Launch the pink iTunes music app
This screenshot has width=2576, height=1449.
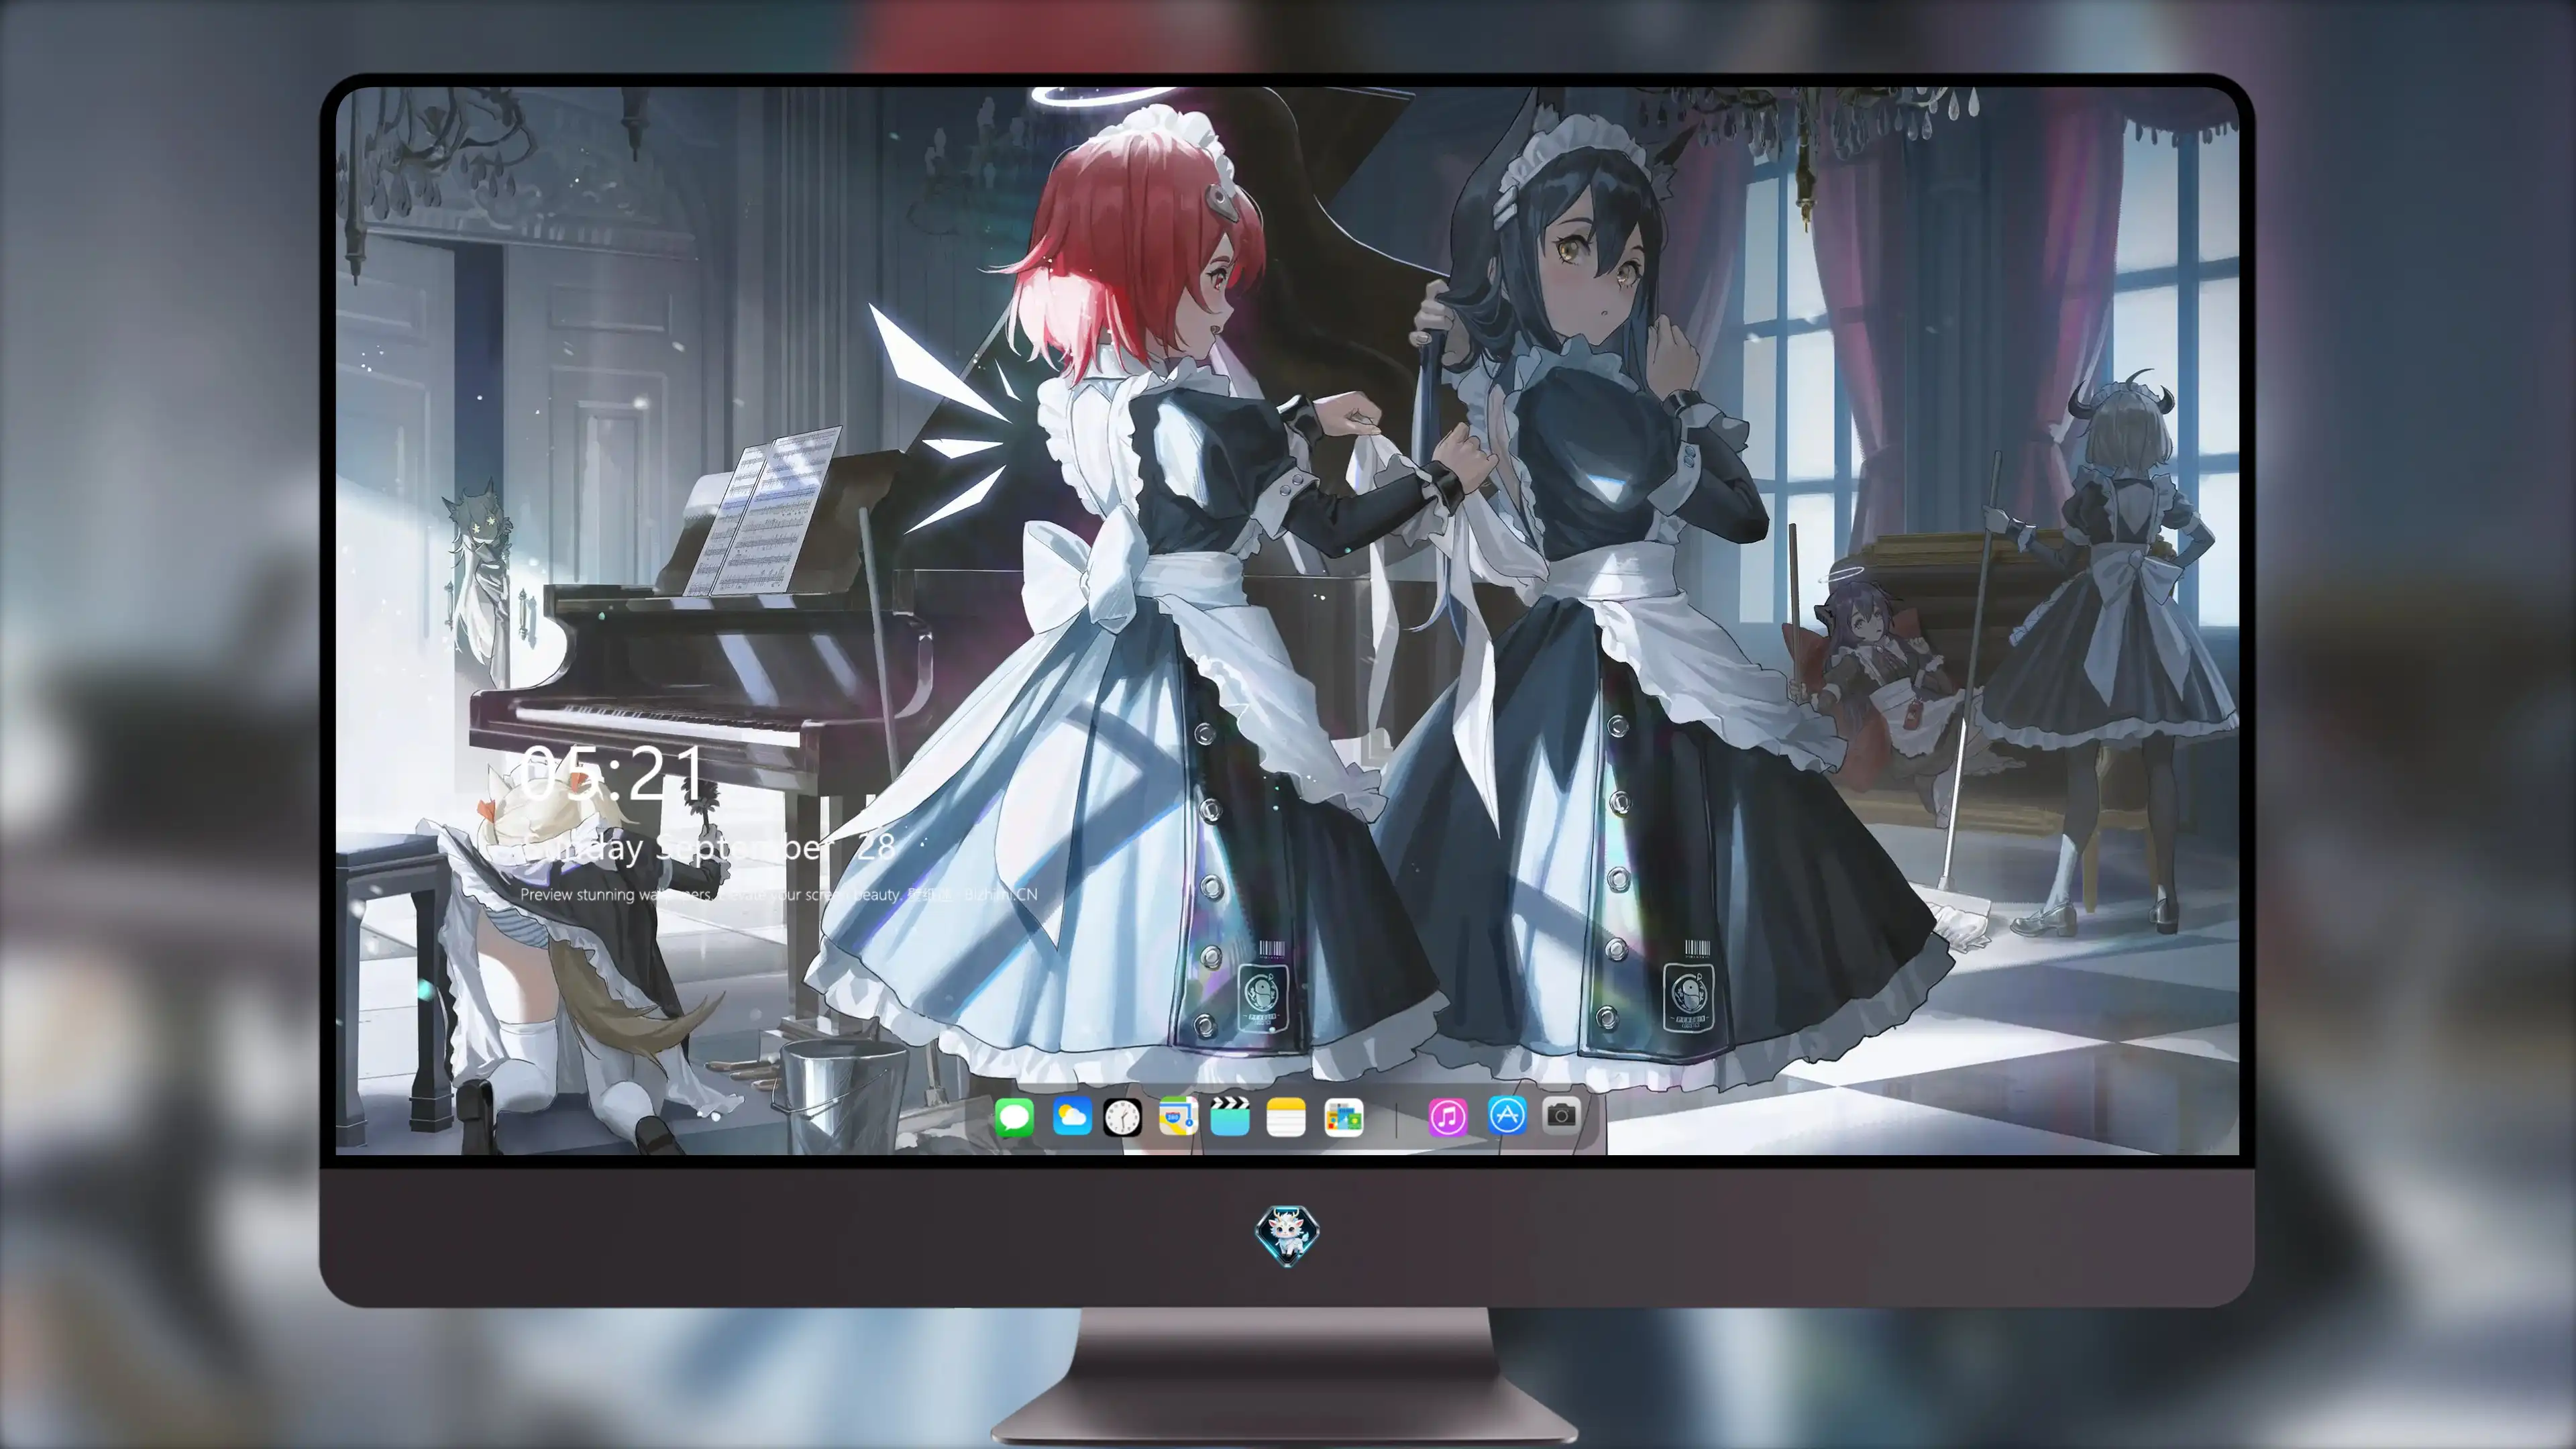[x=1448, y=1117]
